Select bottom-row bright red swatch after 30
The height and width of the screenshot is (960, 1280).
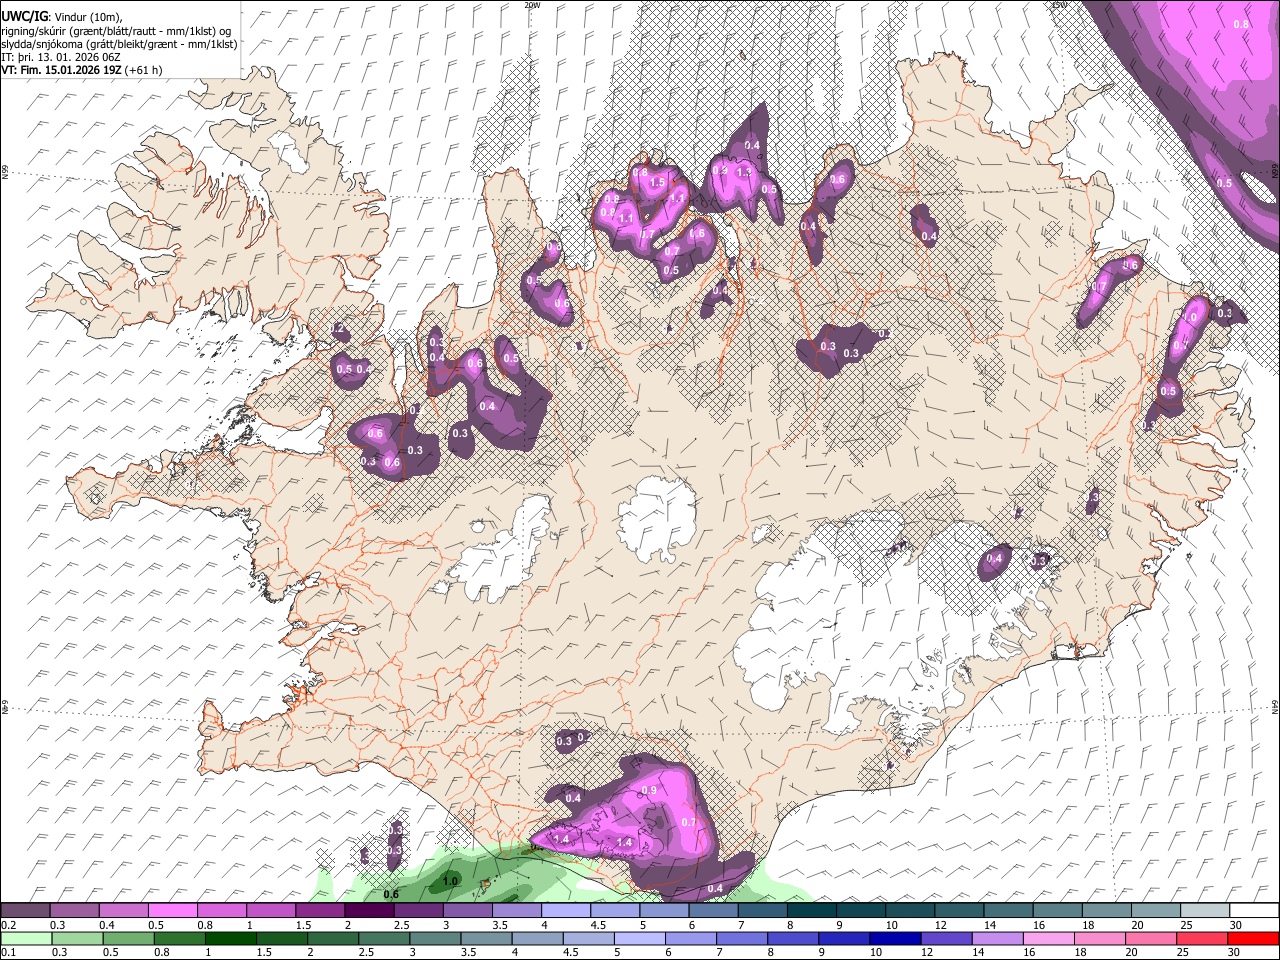(1254, 938)
